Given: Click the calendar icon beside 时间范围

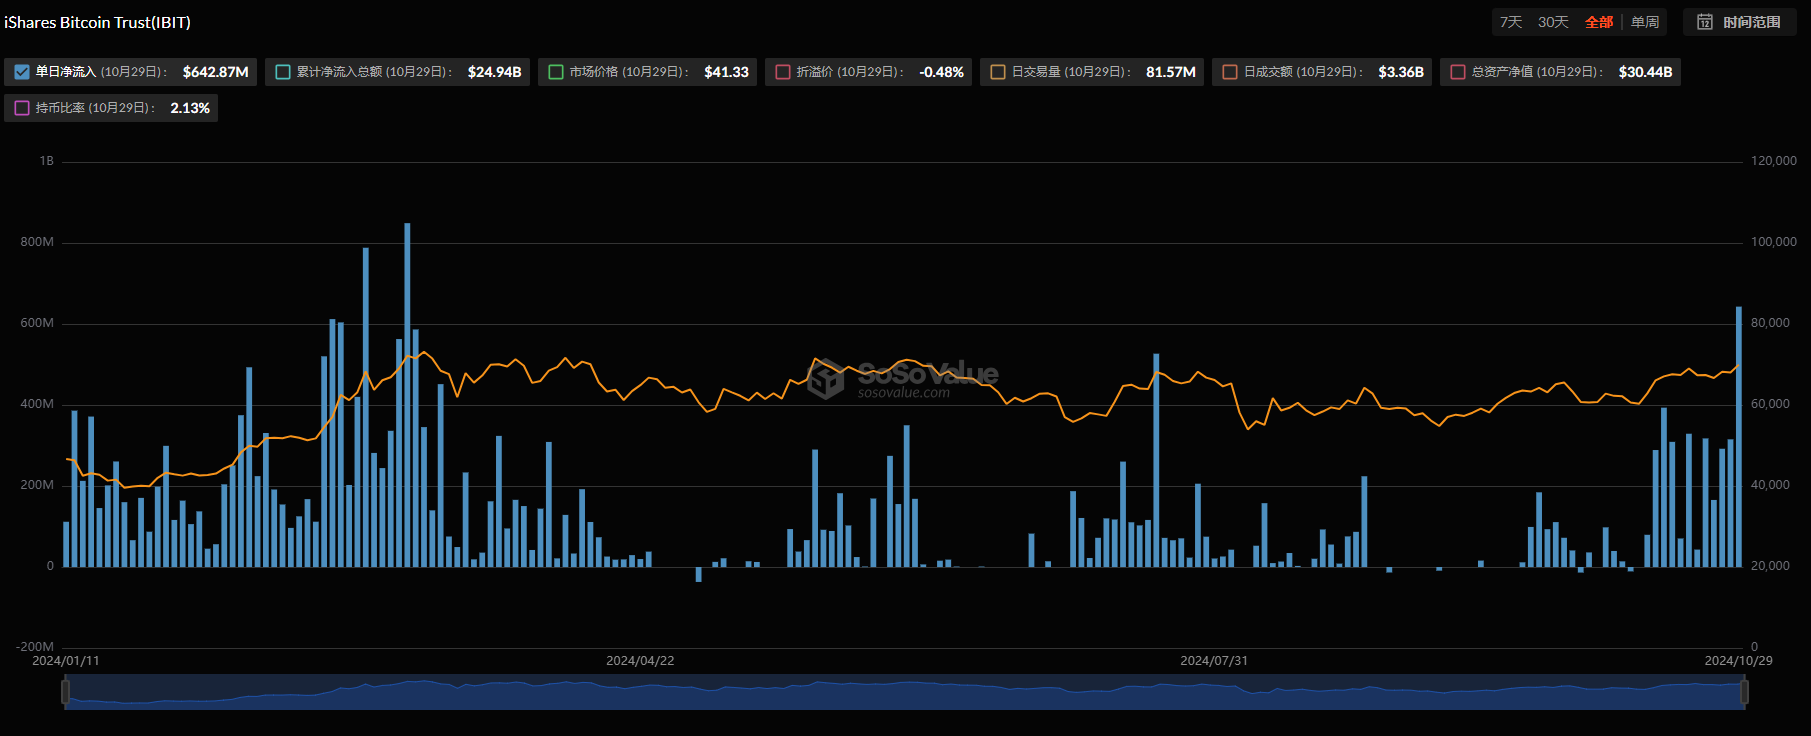Looking at the screenshot, I should pyautogui.click(x=1705, y=22).
